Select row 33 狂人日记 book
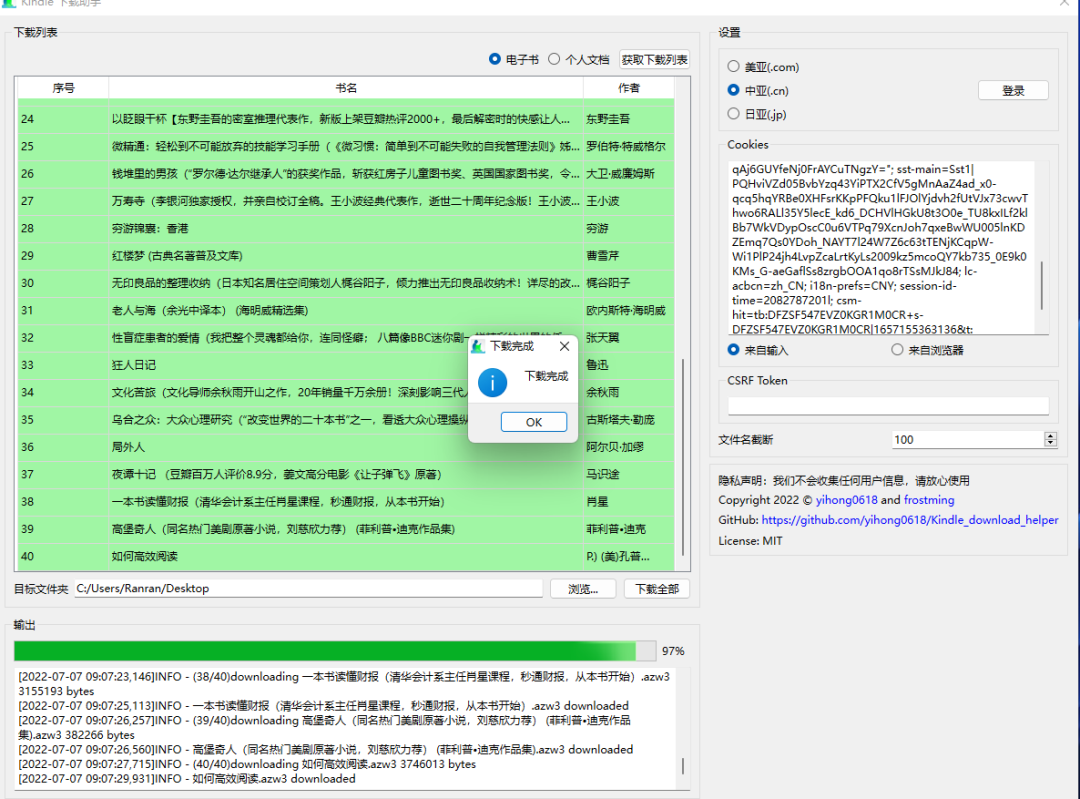Screen dimensions: 1080x799 346,365
